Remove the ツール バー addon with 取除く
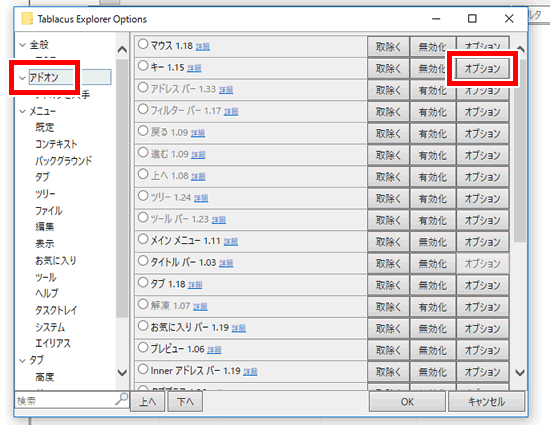This screenshot has width=550, height=425. [x=388, y=221]
